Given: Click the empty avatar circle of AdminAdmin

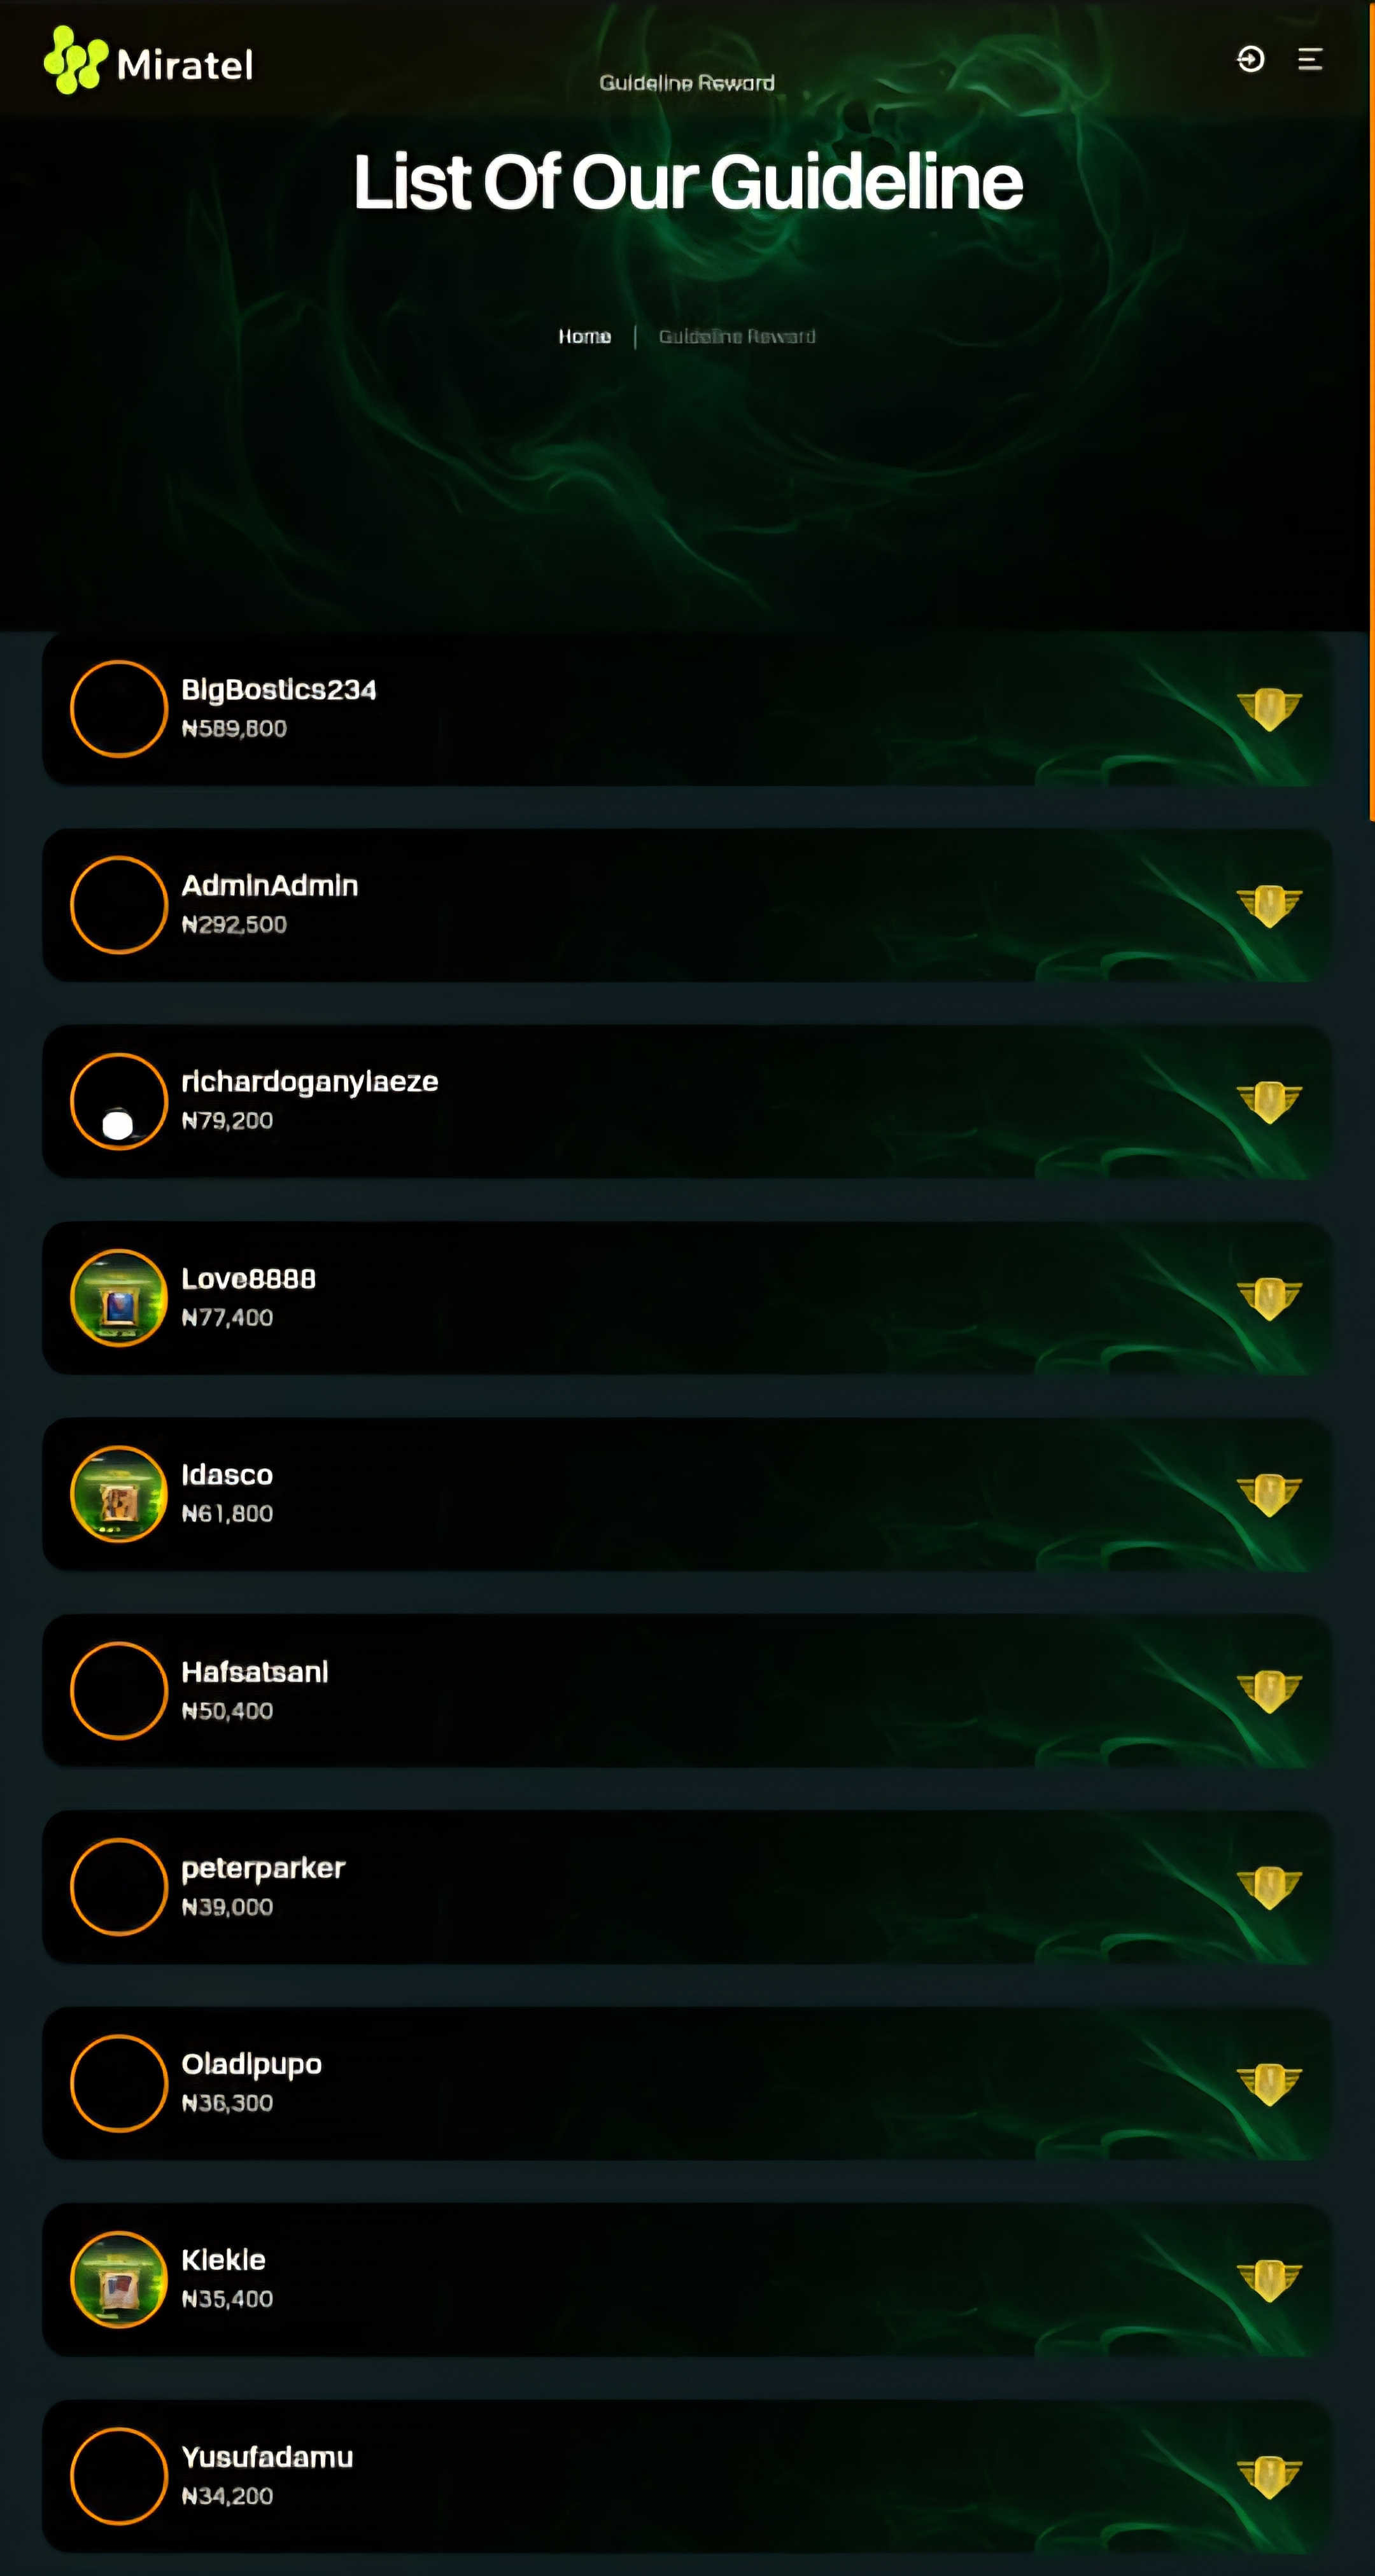Looking at the screenshot, I should point(119,905).
